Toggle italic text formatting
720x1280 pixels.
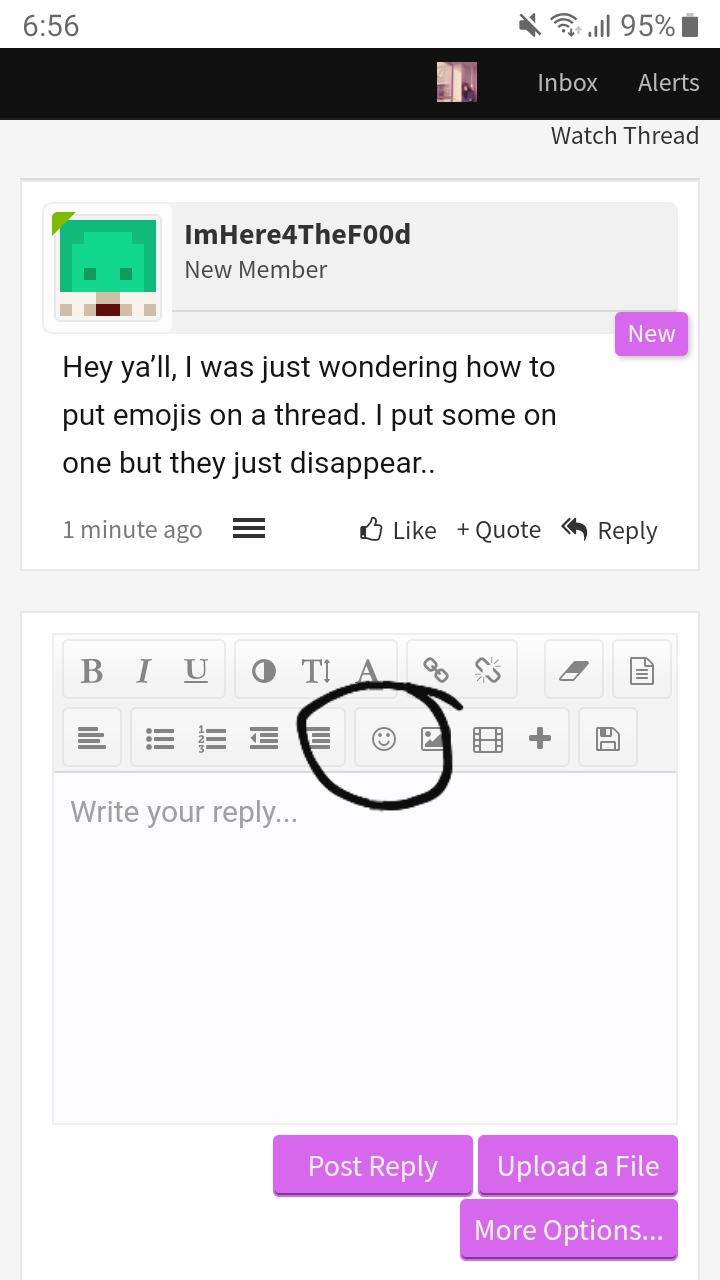coord(144,671)
